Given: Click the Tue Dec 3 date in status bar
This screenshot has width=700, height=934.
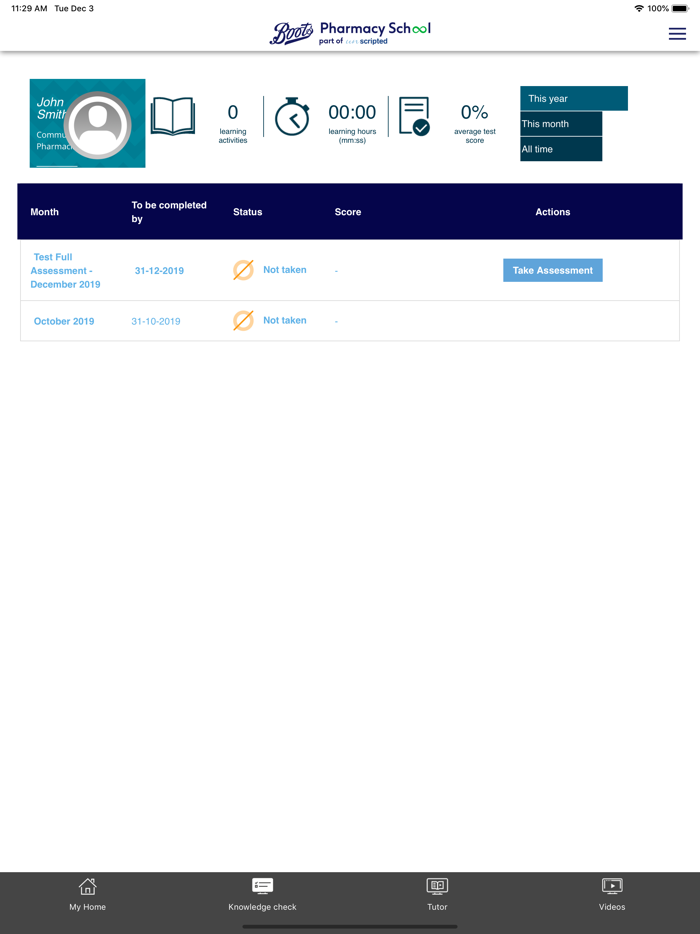Looking at the screenshot, I should (74, 8).
